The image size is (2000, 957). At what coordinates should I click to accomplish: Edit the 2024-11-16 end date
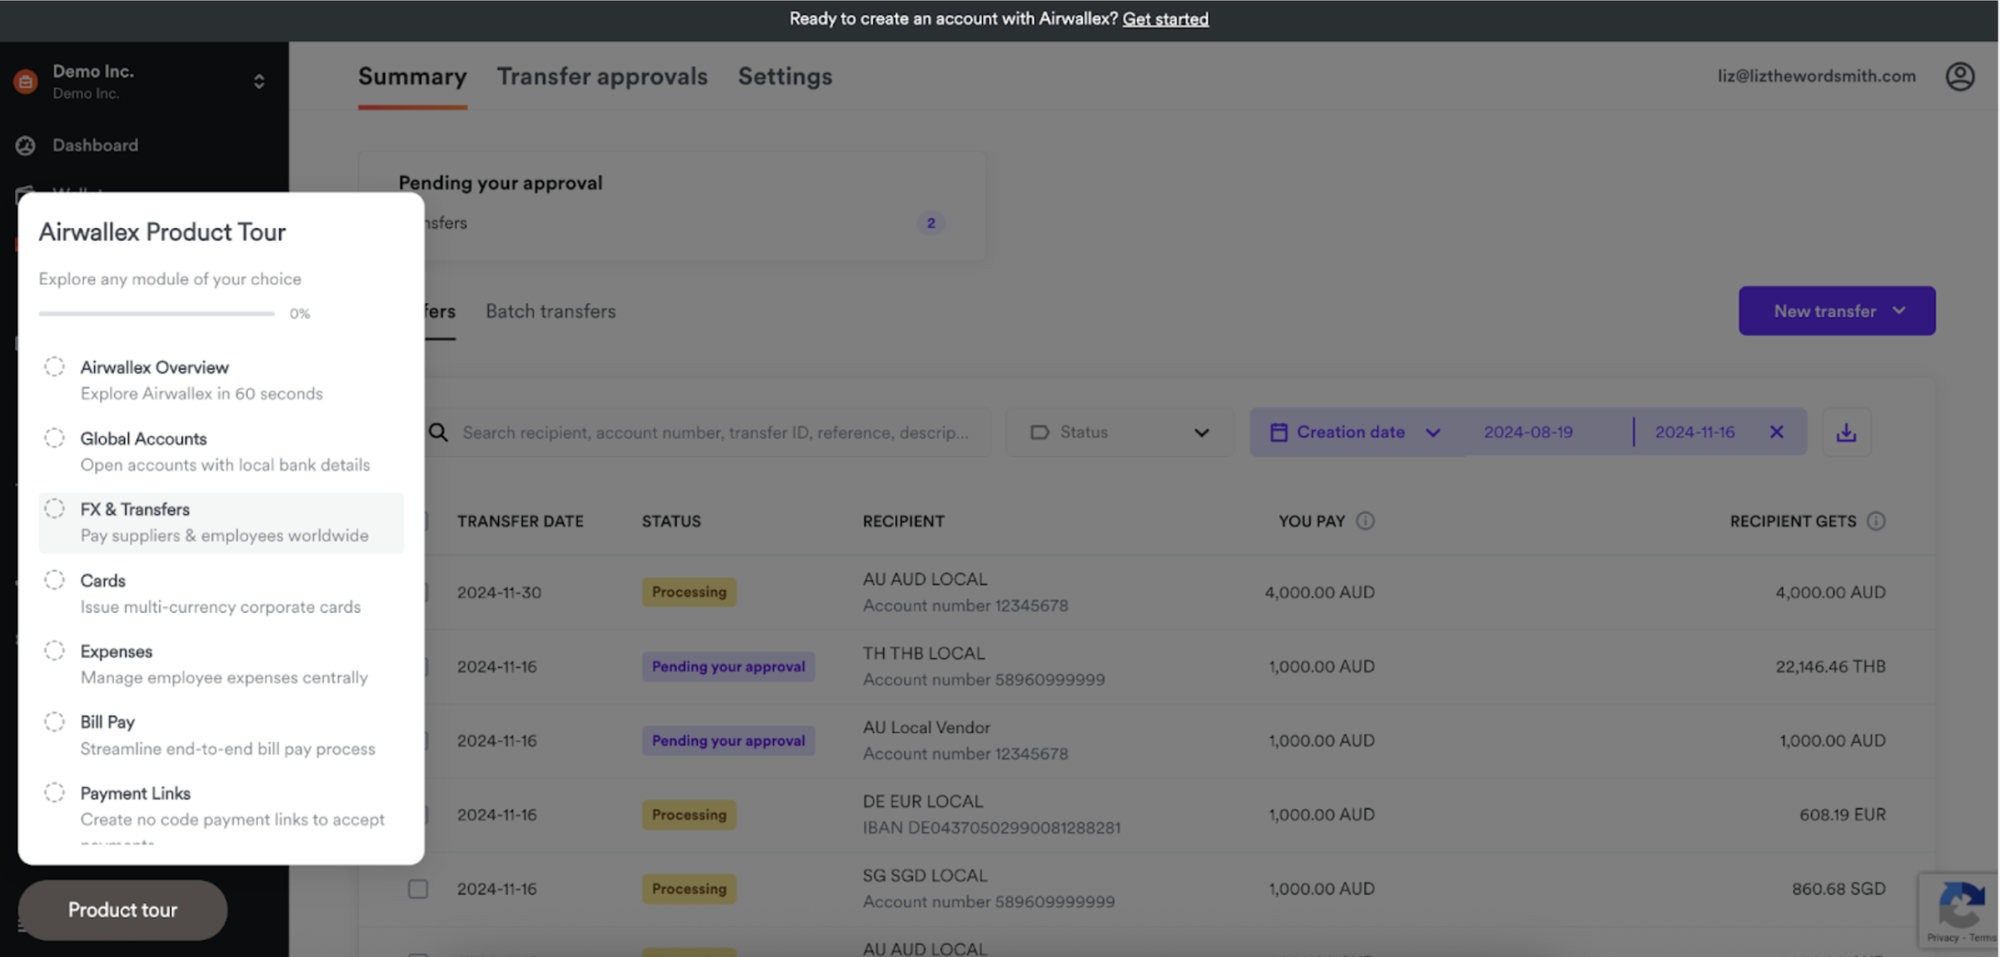point(1694,432)
